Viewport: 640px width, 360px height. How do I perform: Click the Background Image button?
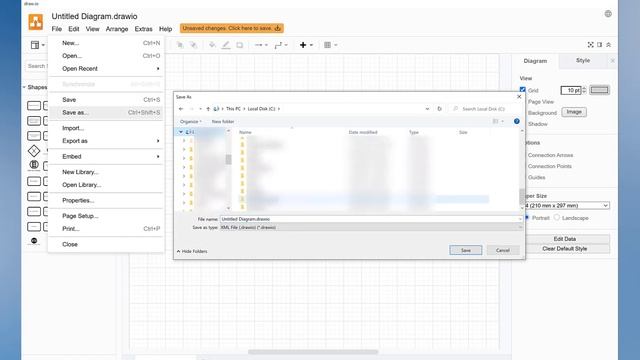coord(574,112)
